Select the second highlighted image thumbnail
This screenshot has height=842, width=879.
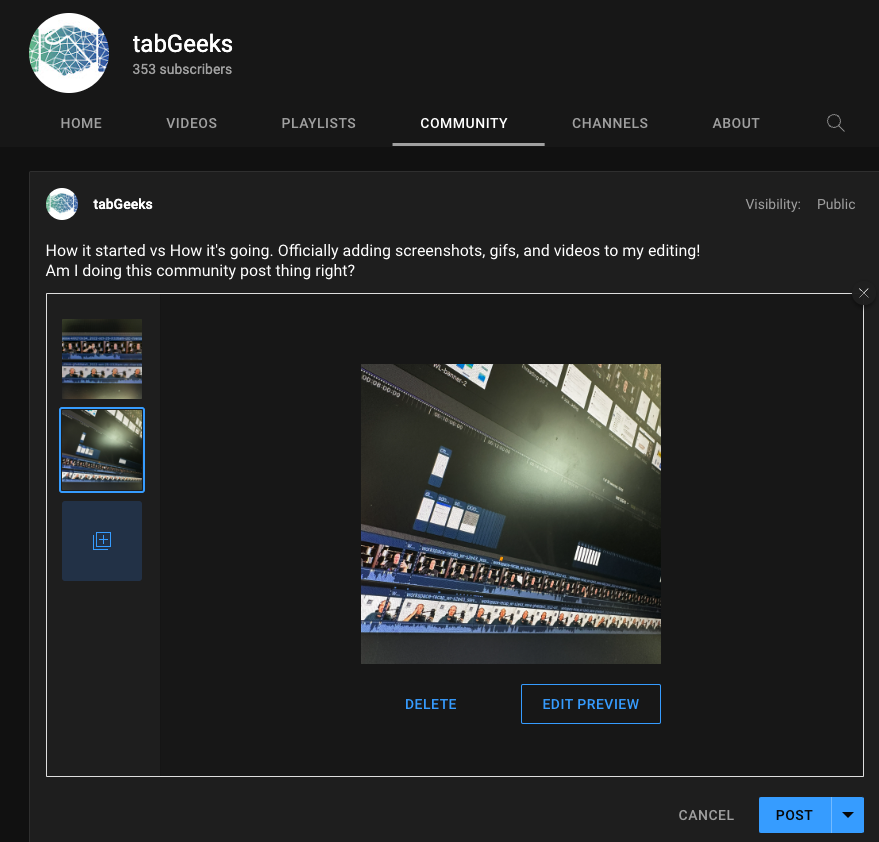[x=101, y=450]
